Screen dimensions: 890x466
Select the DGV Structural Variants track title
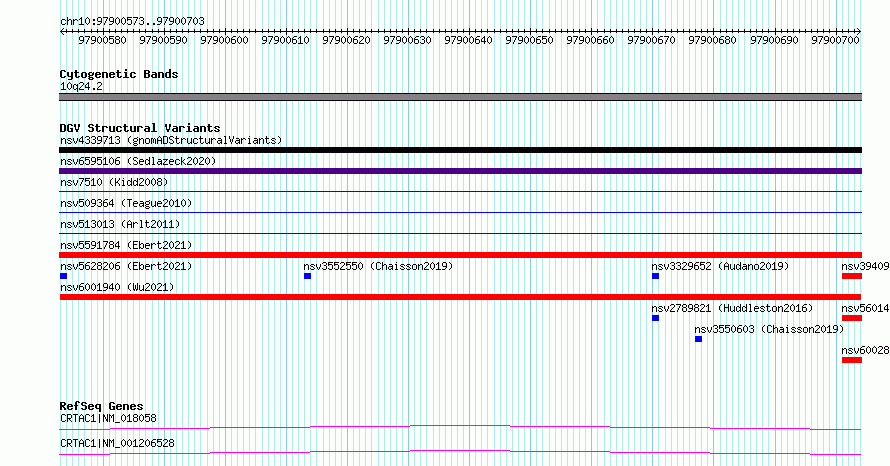[x=140, y=128]
